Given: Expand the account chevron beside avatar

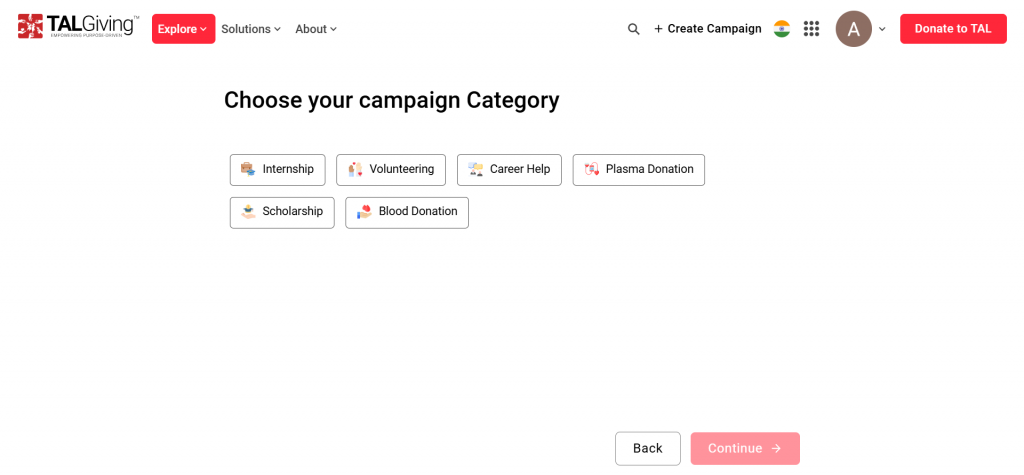Looking at the screenshot, I should (x=882, y=29).
